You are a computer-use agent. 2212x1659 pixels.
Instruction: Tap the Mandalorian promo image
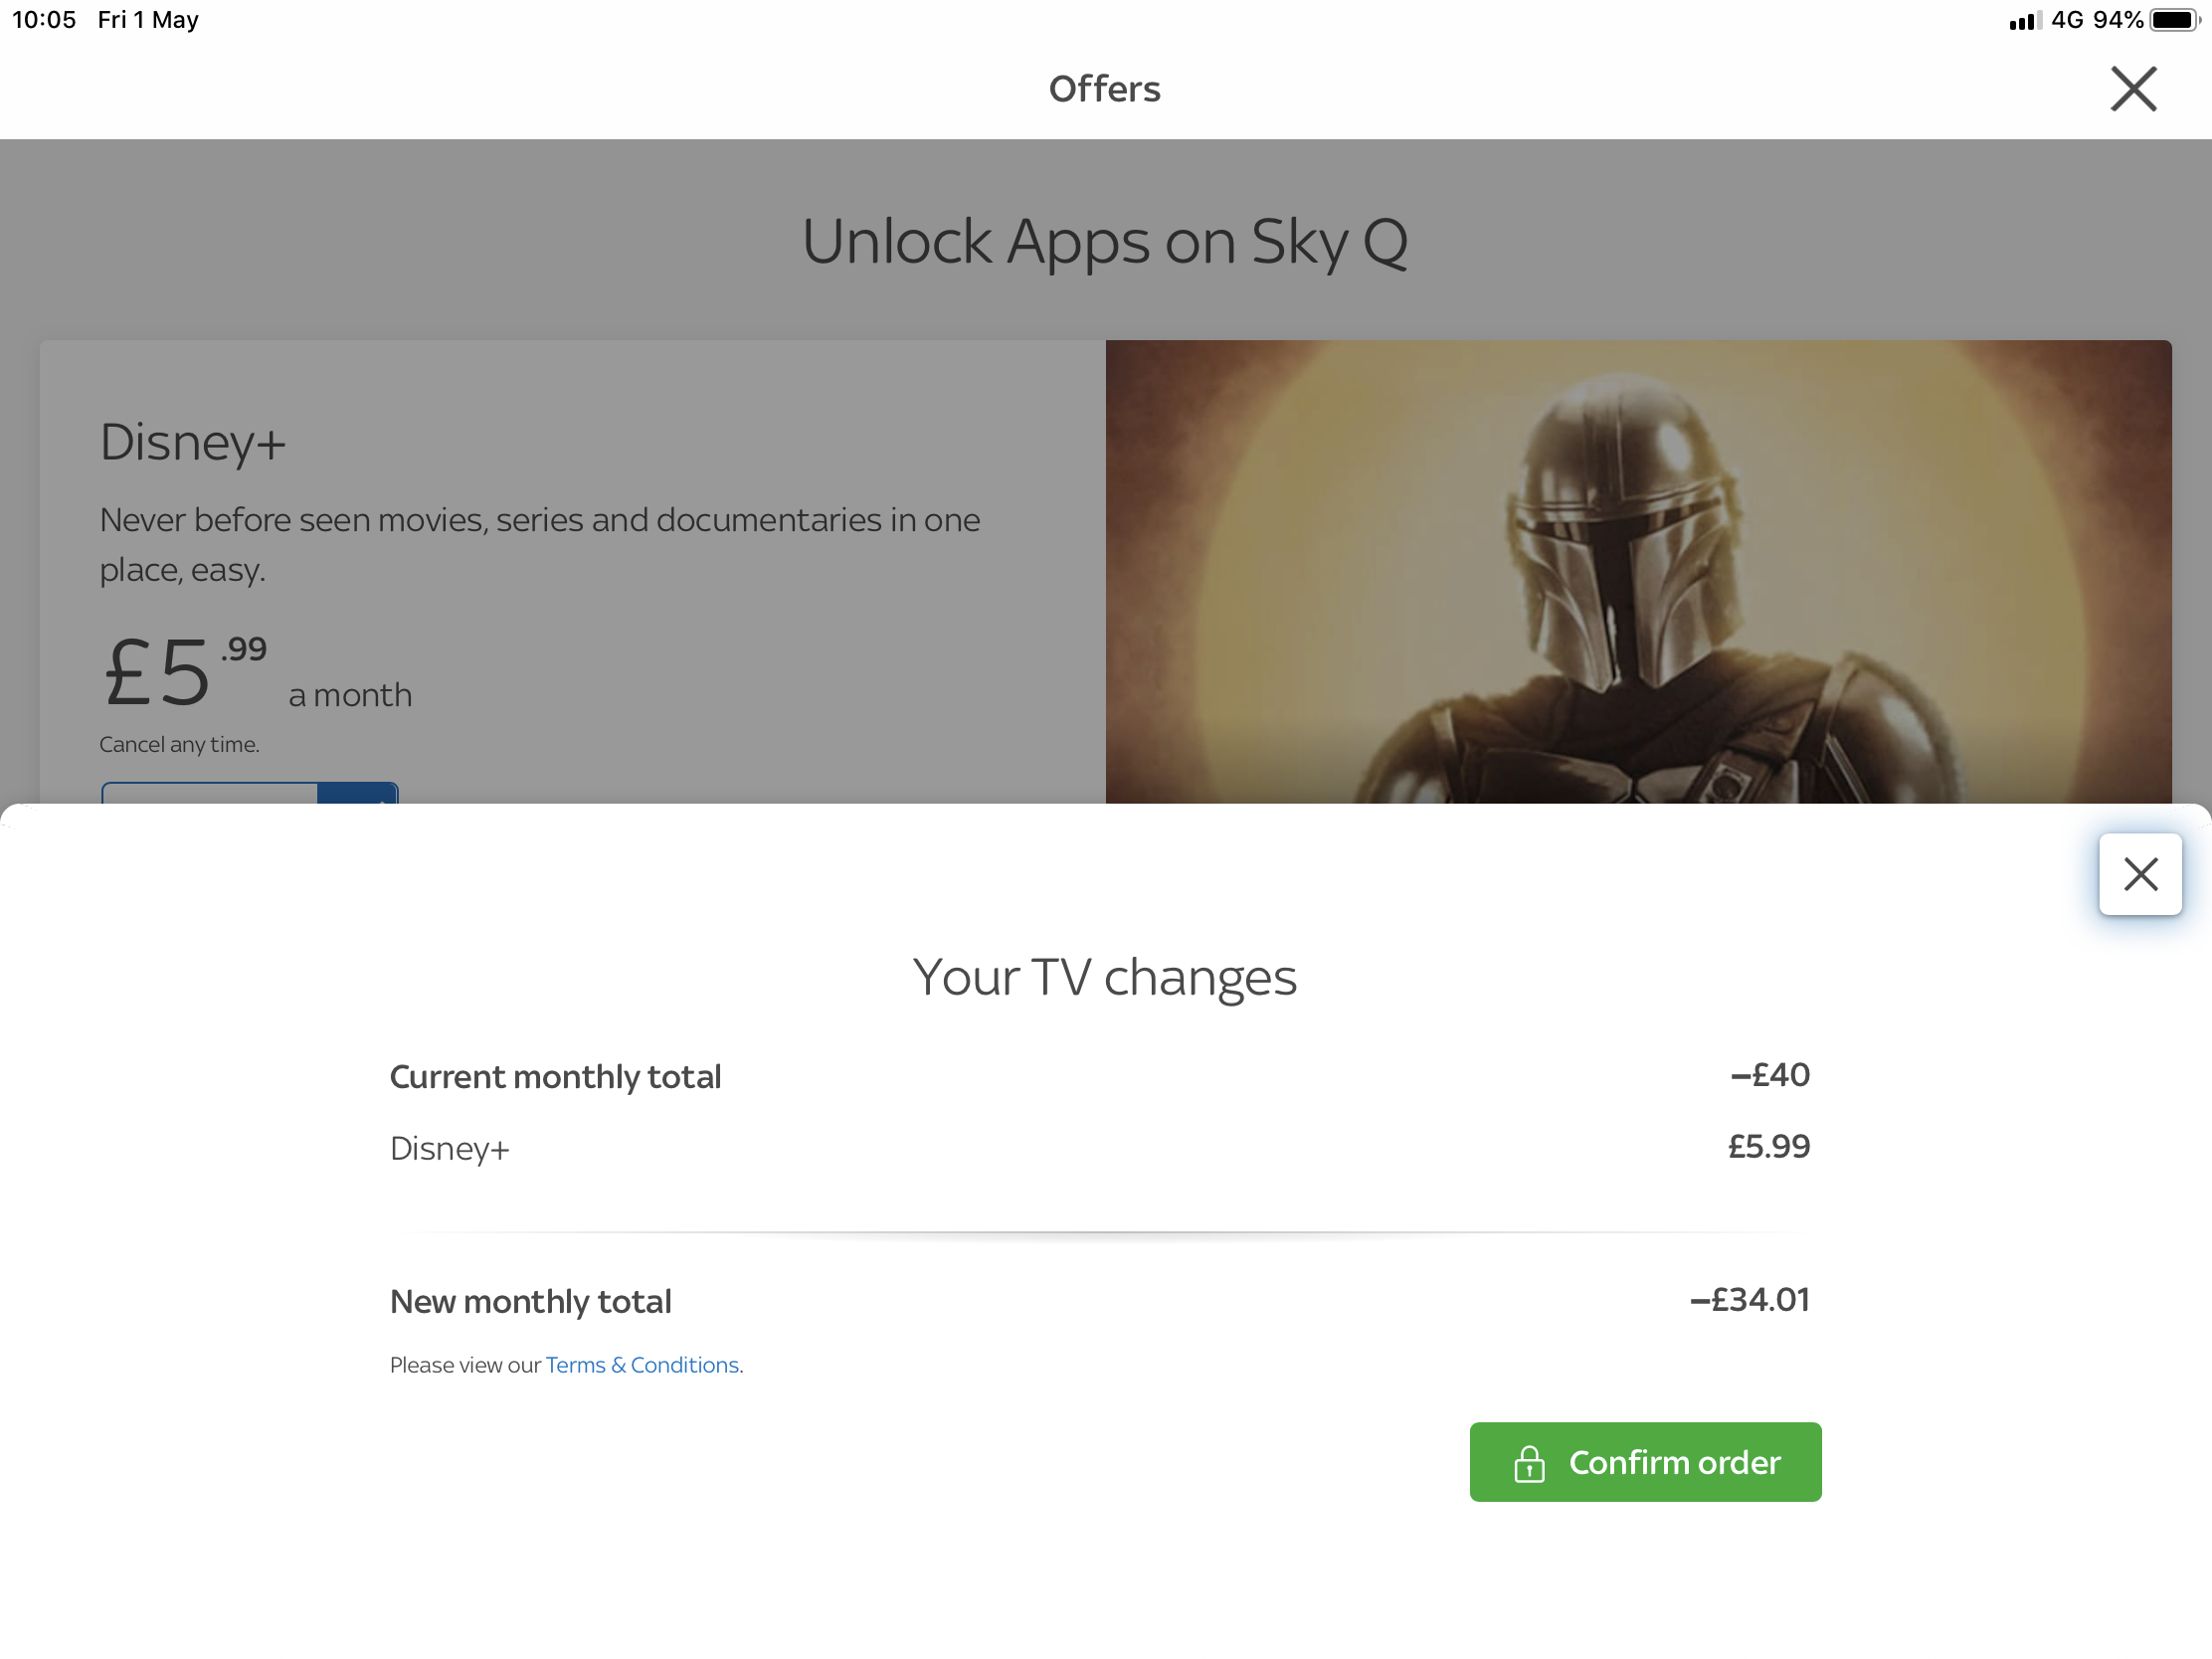[1638, 571]
